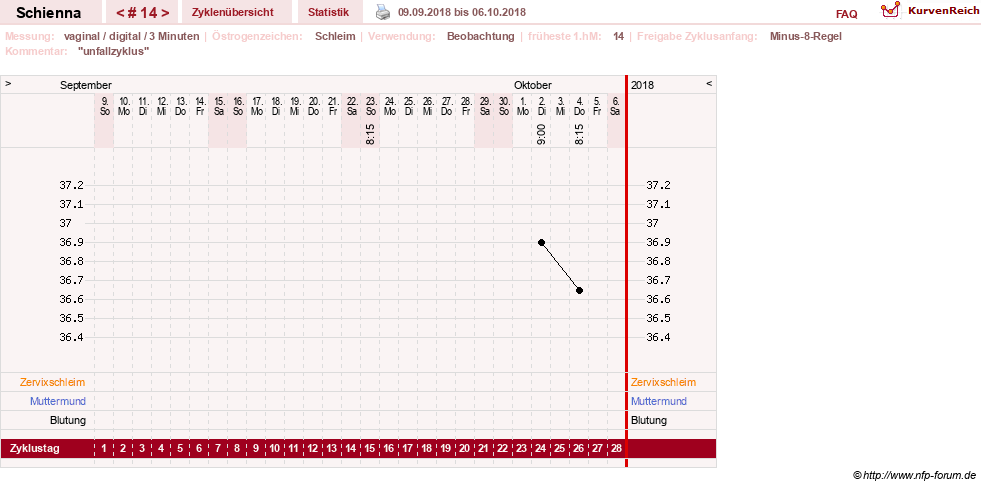Viewport: 981px width, 487px height.
Task: Select the date header 9. So
Action: coord(104,105)
